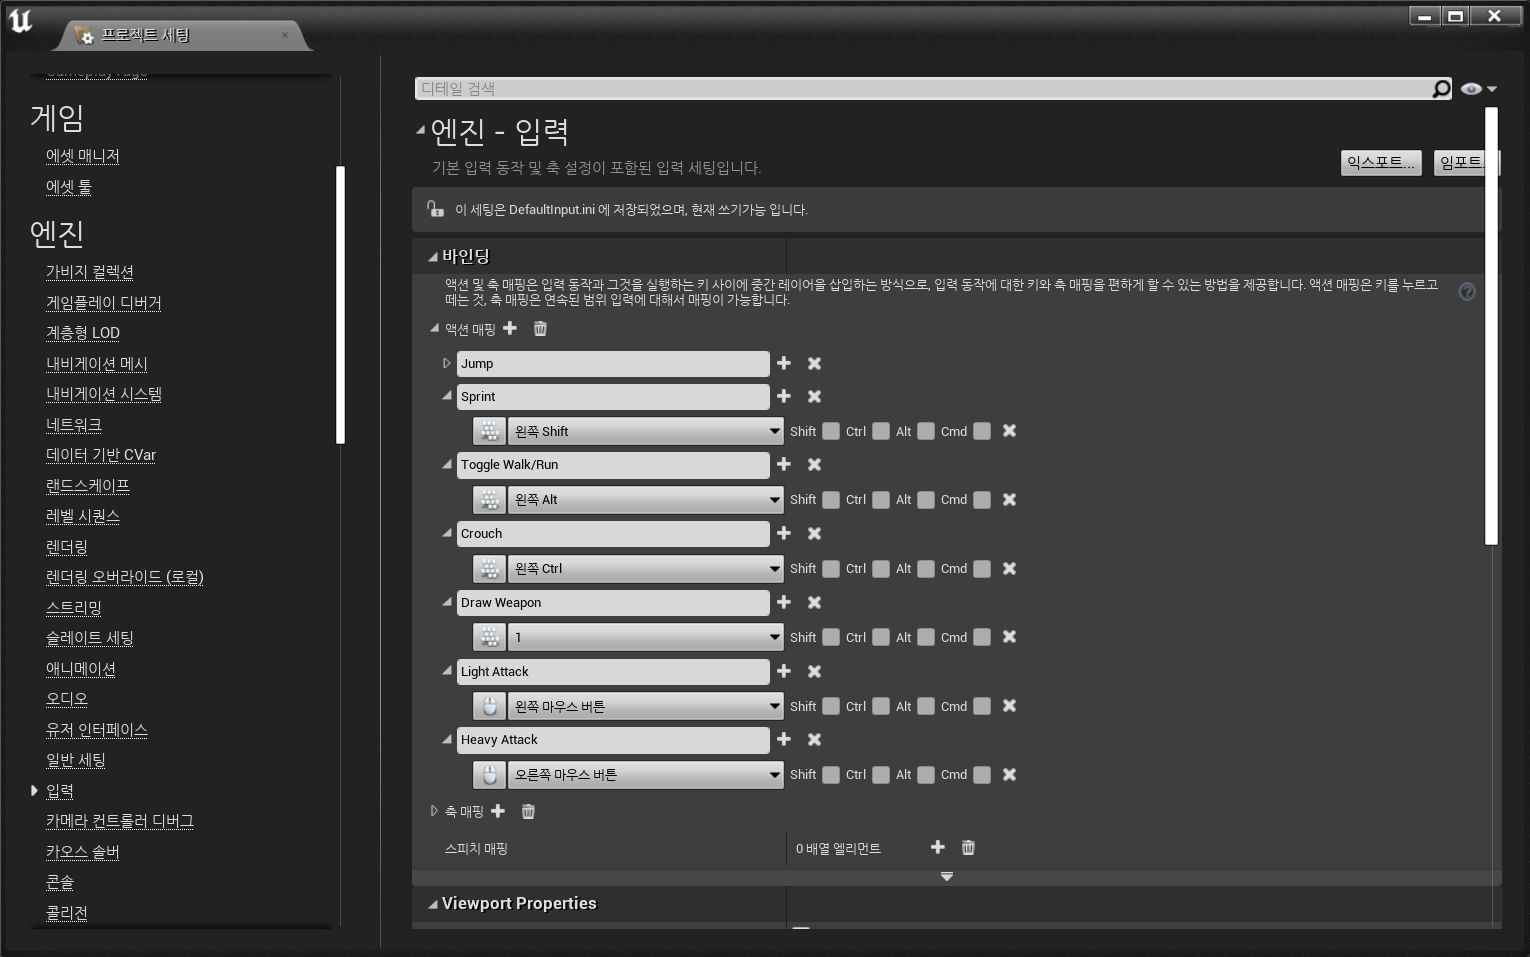
Task: Add key binding to Crouch action
Action: click(784, 533)
